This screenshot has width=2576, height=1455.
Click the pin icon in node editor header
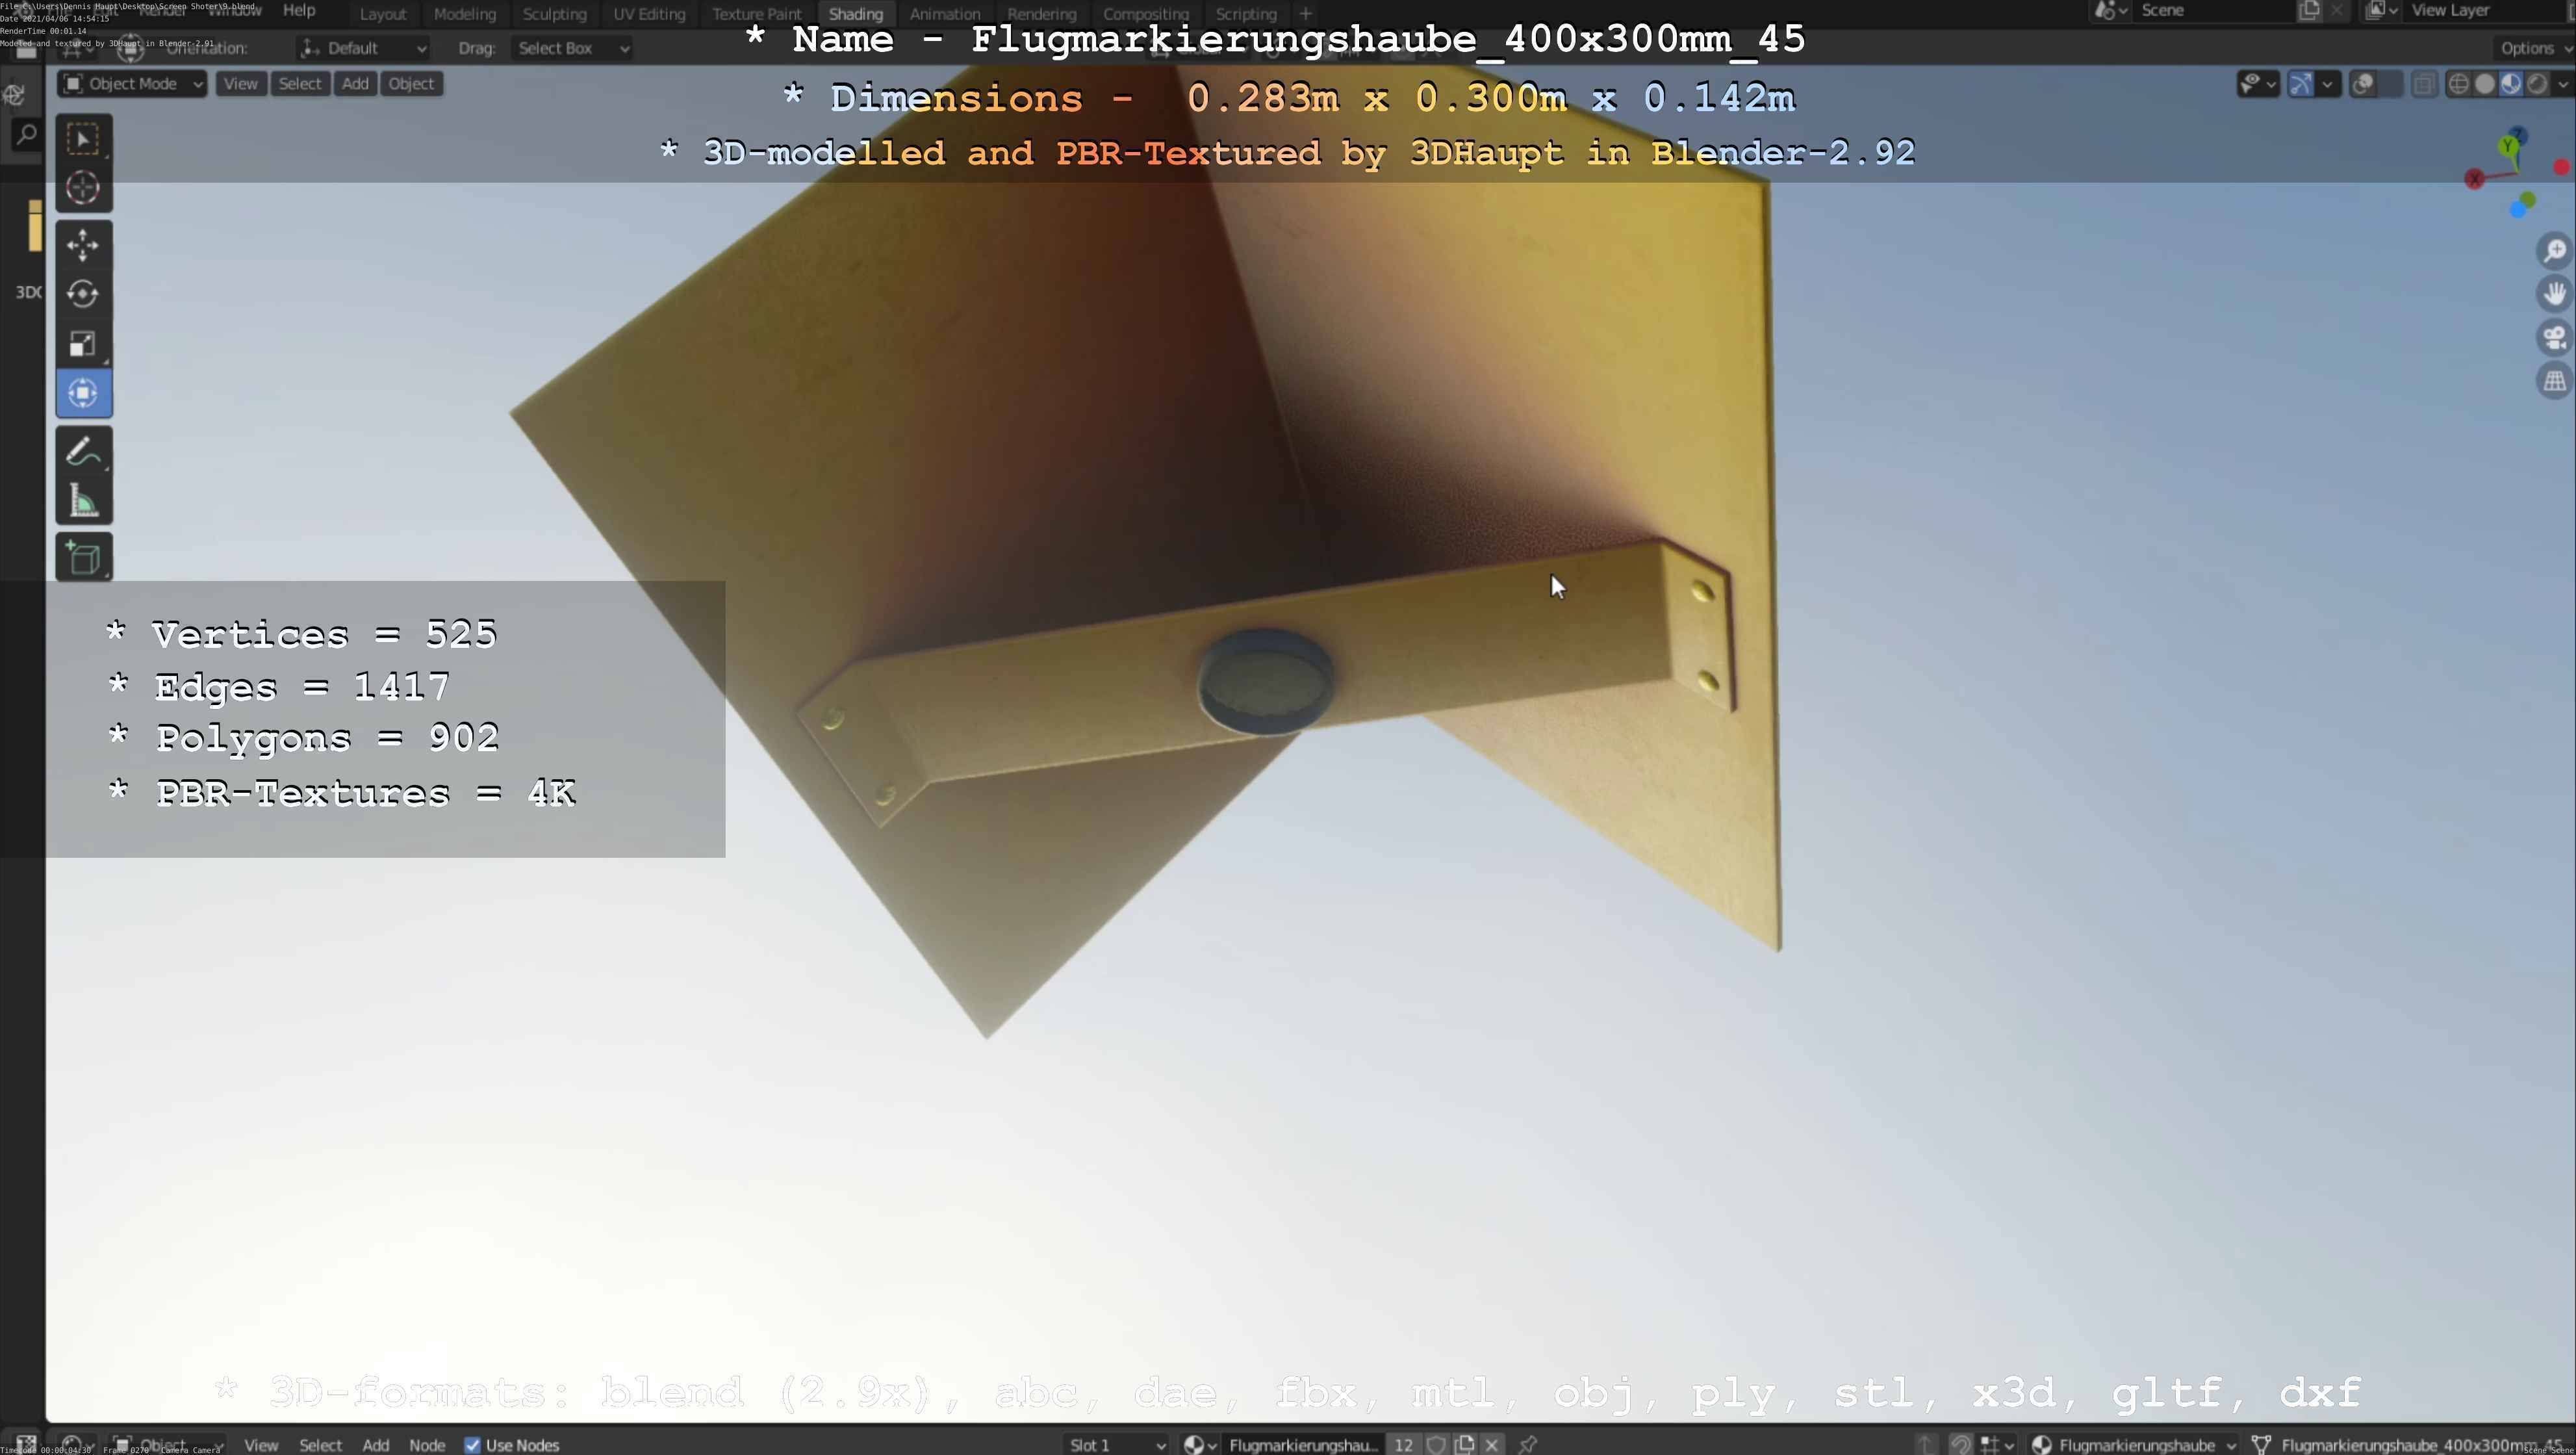[x=1527, y=1444]
